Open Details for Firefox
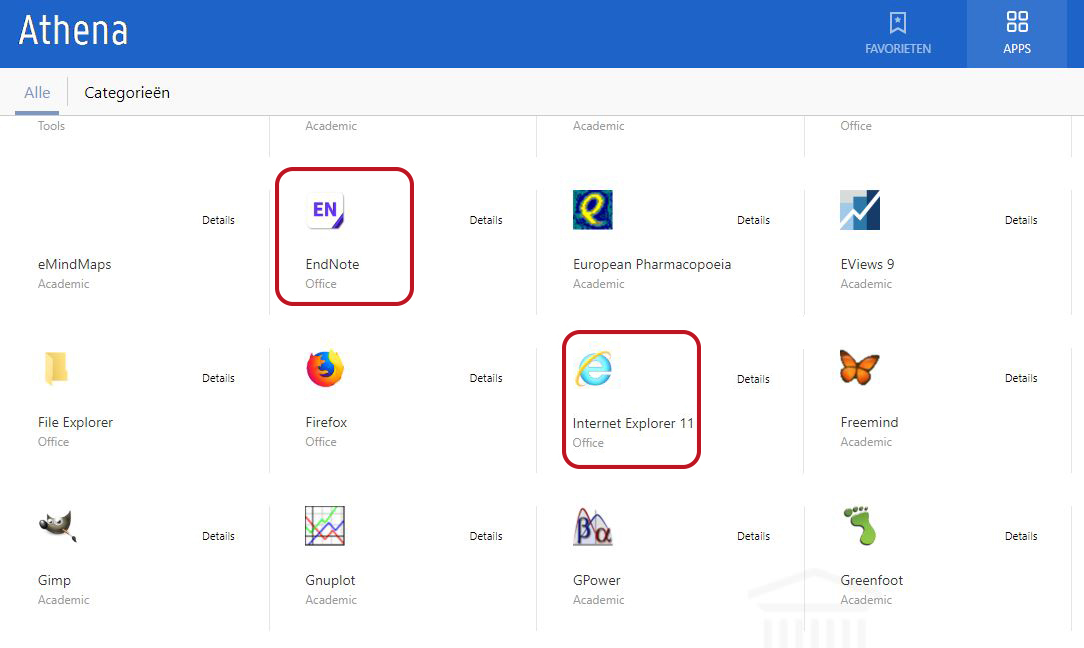1084x648 pixels. tap(486, 378)
